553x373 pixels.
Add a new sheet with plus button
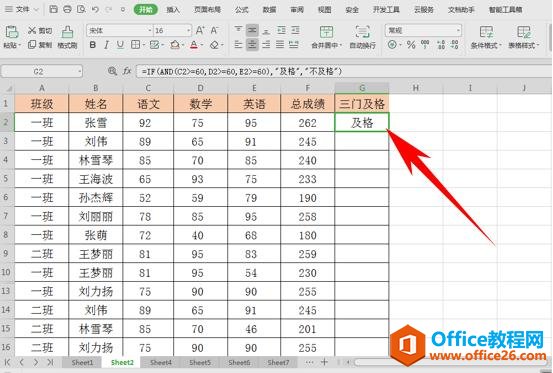324,362
